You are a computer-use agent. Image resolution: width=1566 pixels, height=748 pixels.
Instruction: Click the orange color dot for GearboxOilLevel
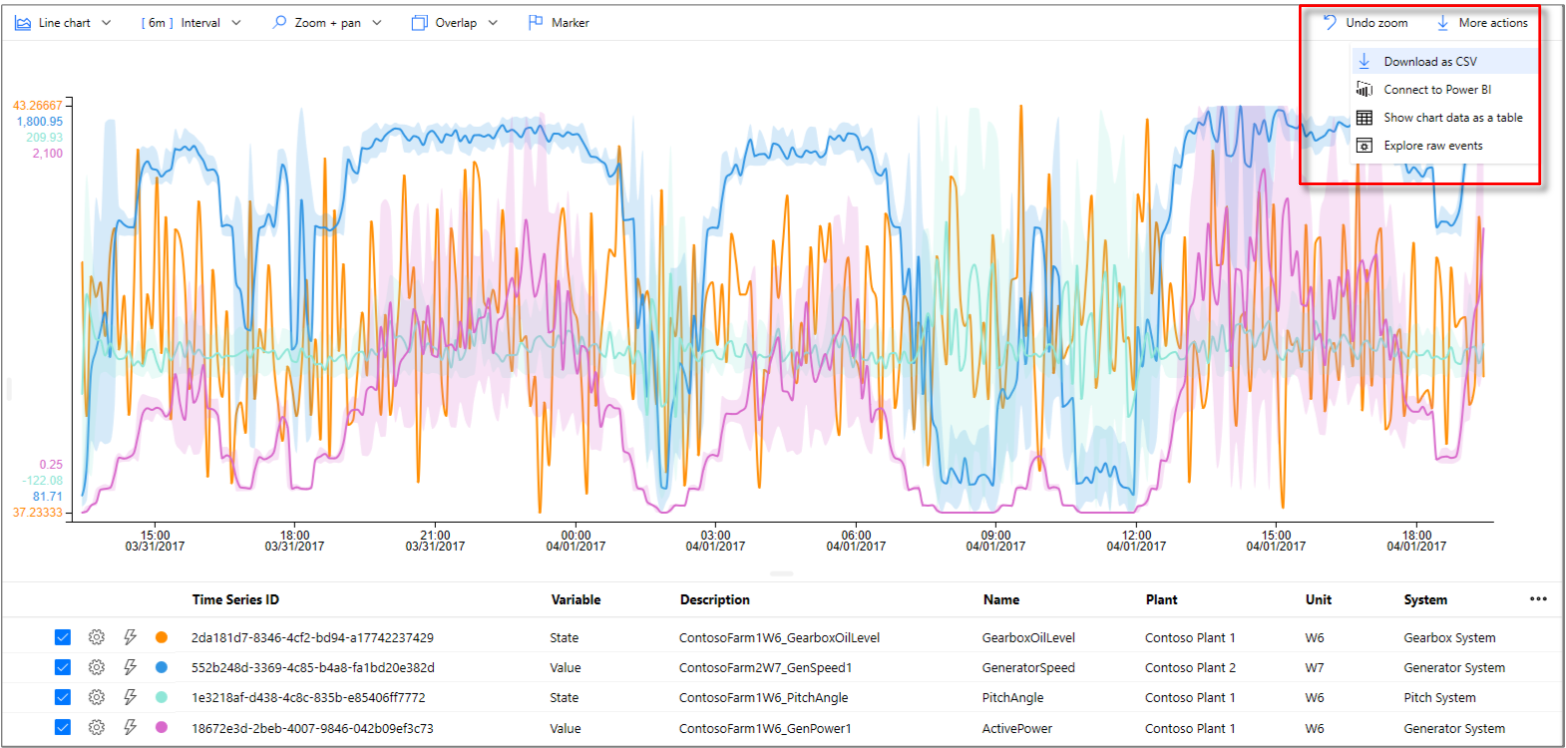tap(161, 637)
